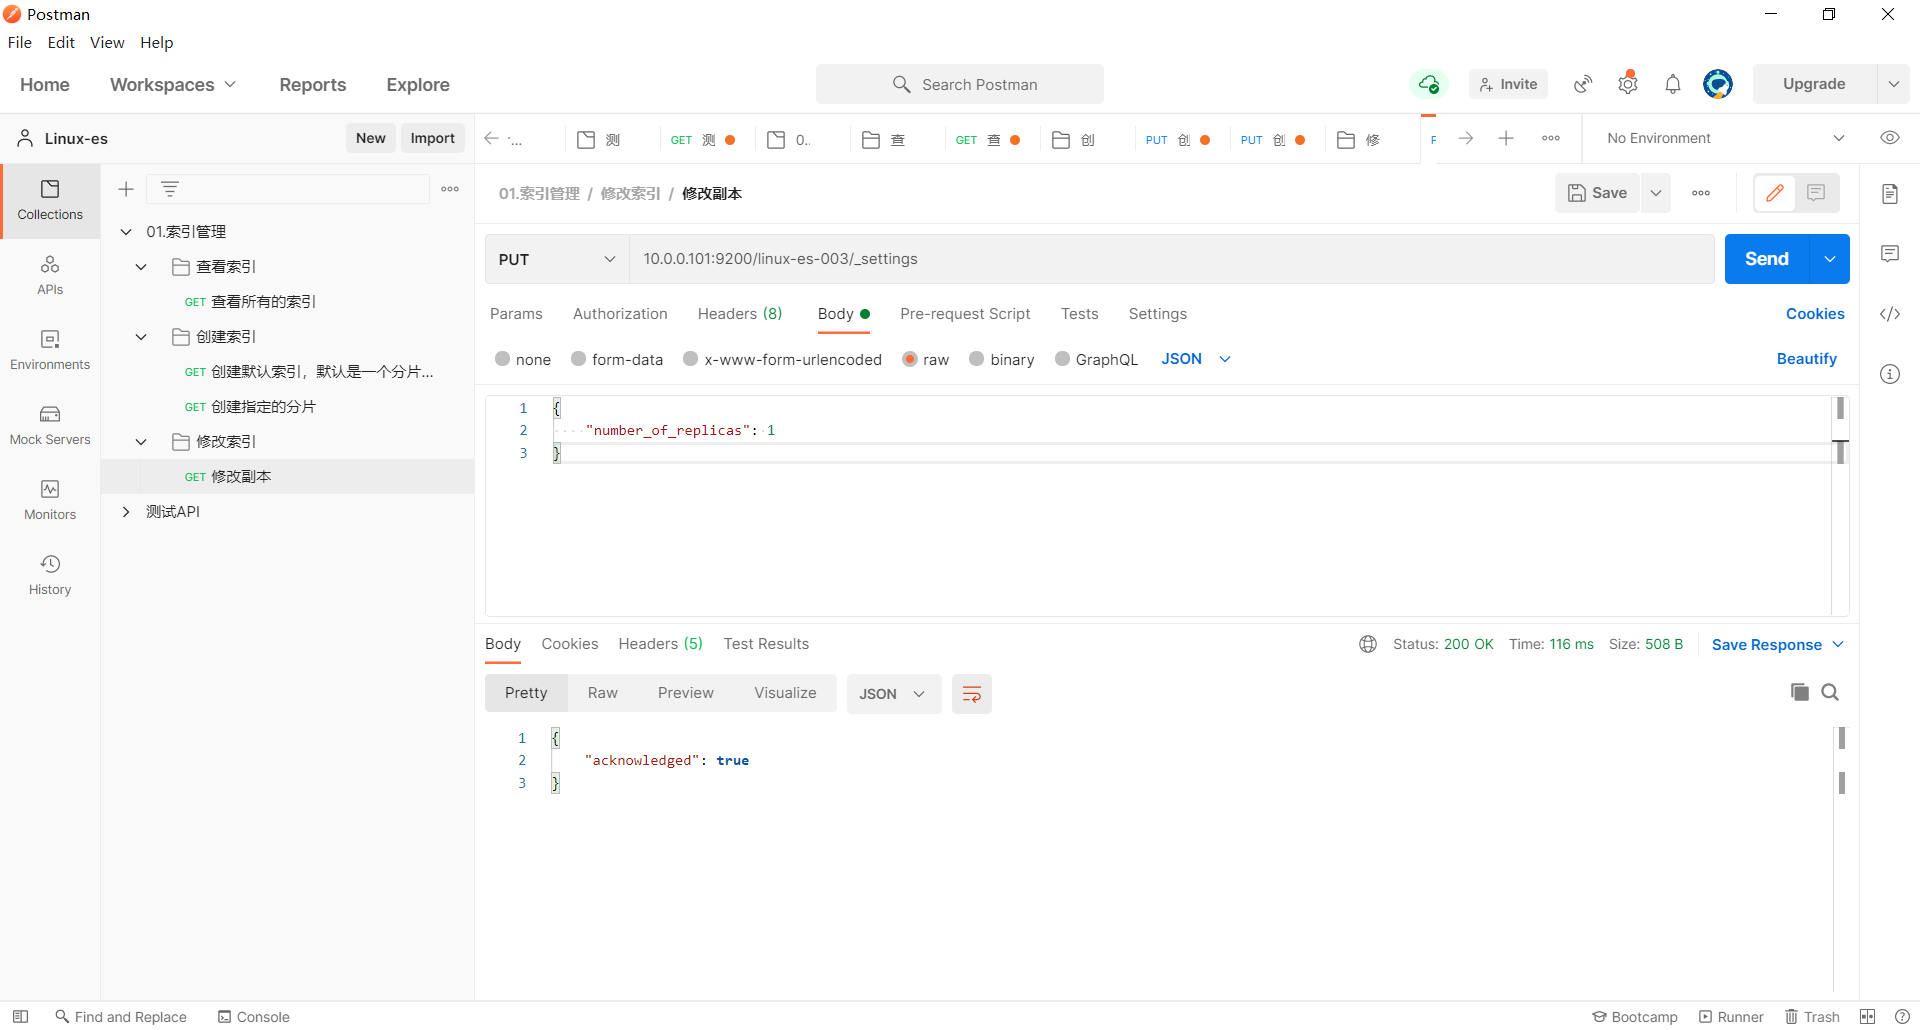Open the request info icon
Viewport: 1920px width, 1030px height.
1890,374
